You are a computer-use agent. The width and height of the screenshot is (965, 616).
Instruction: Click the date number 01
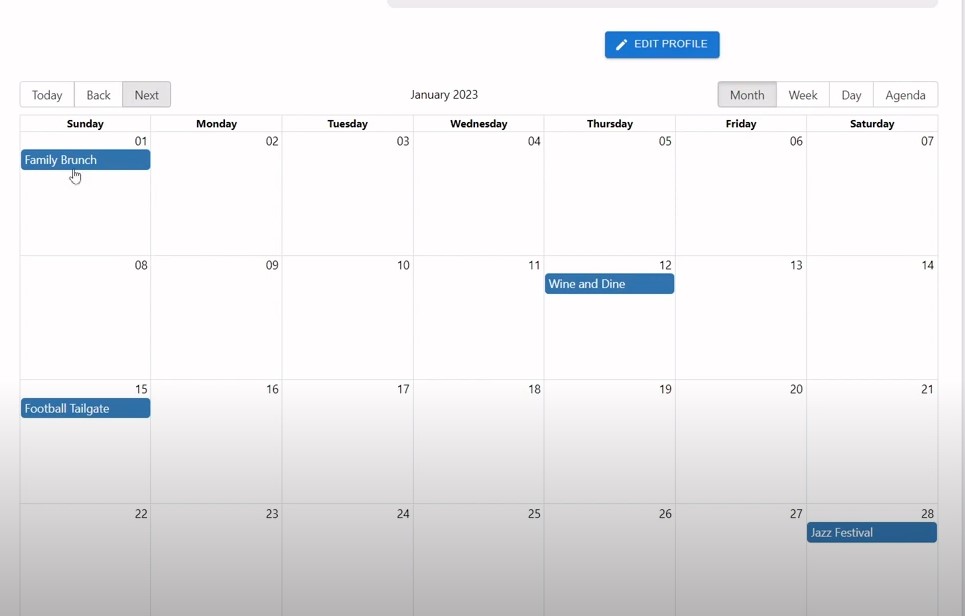click(141, 141)
